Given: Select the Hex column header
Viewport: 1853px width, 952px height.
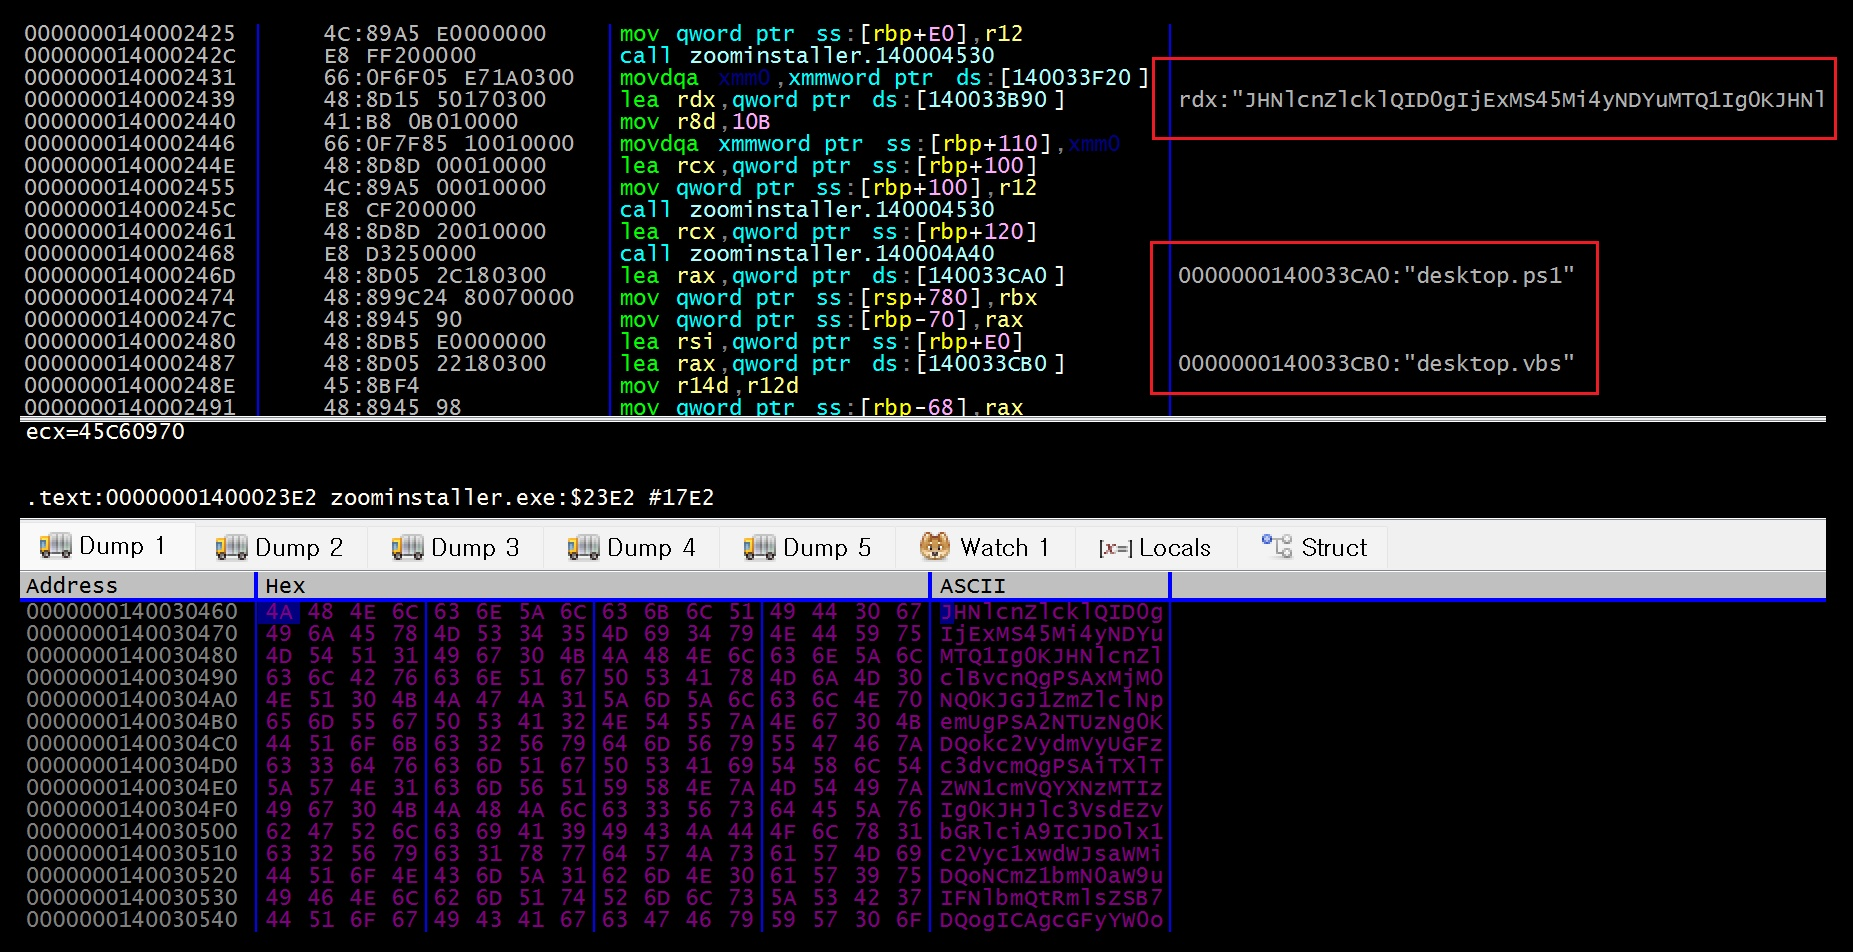Looking at the screenshot, I should [x=594, y=585].
